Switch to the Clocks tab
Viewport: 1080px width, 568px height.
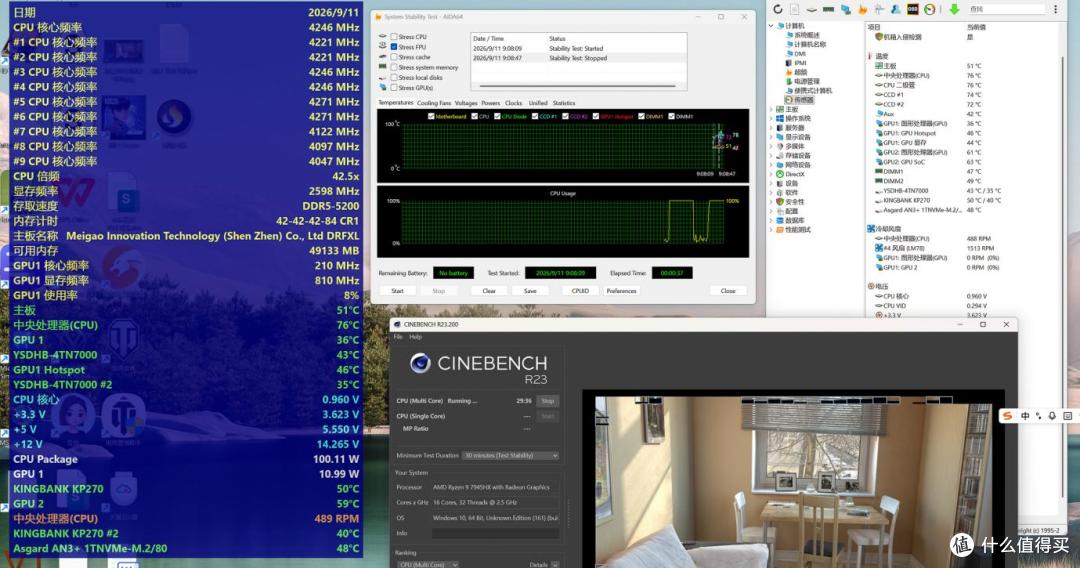(x=514, y=103)
